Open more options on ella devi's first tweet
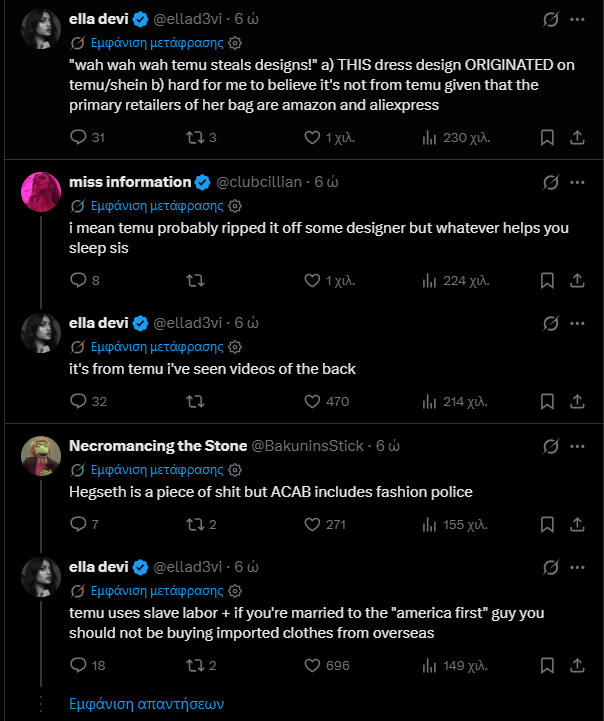604x721 pixels. pyautogui.click(x=577, y=19)
